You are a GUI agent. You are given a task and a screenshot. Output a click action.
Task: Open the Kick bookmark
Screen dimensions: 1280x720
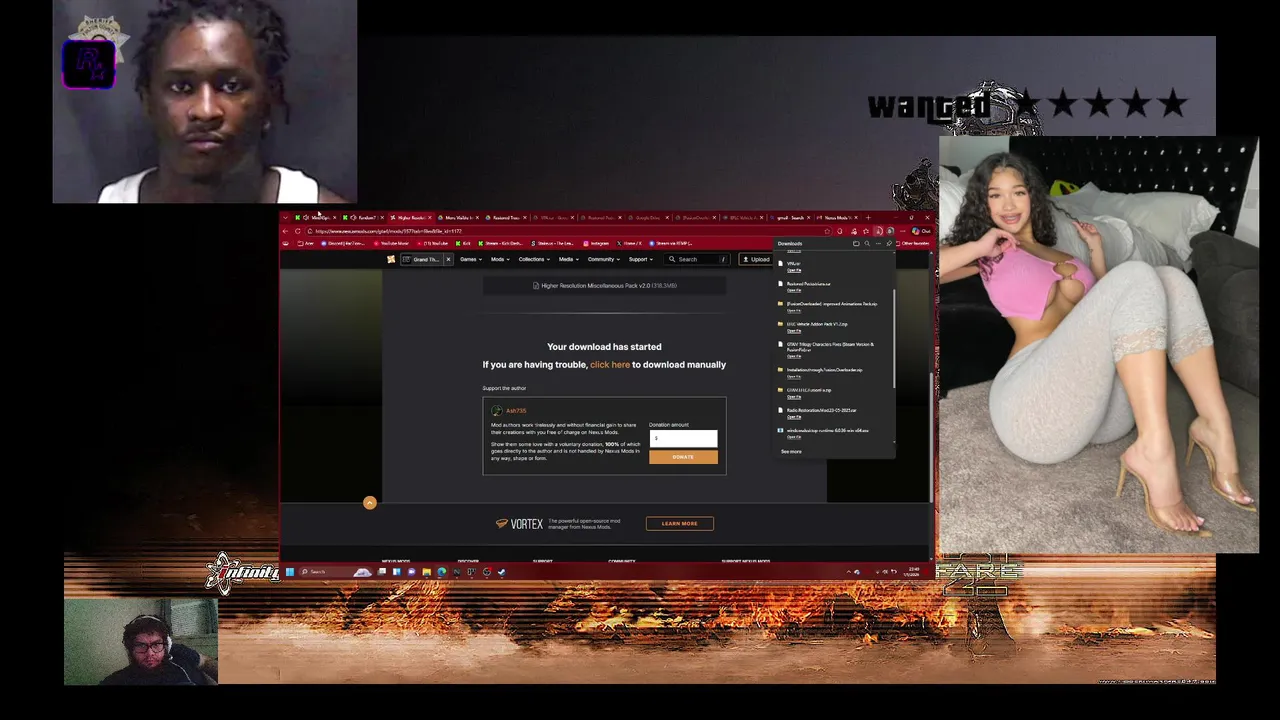click(463, 243)
